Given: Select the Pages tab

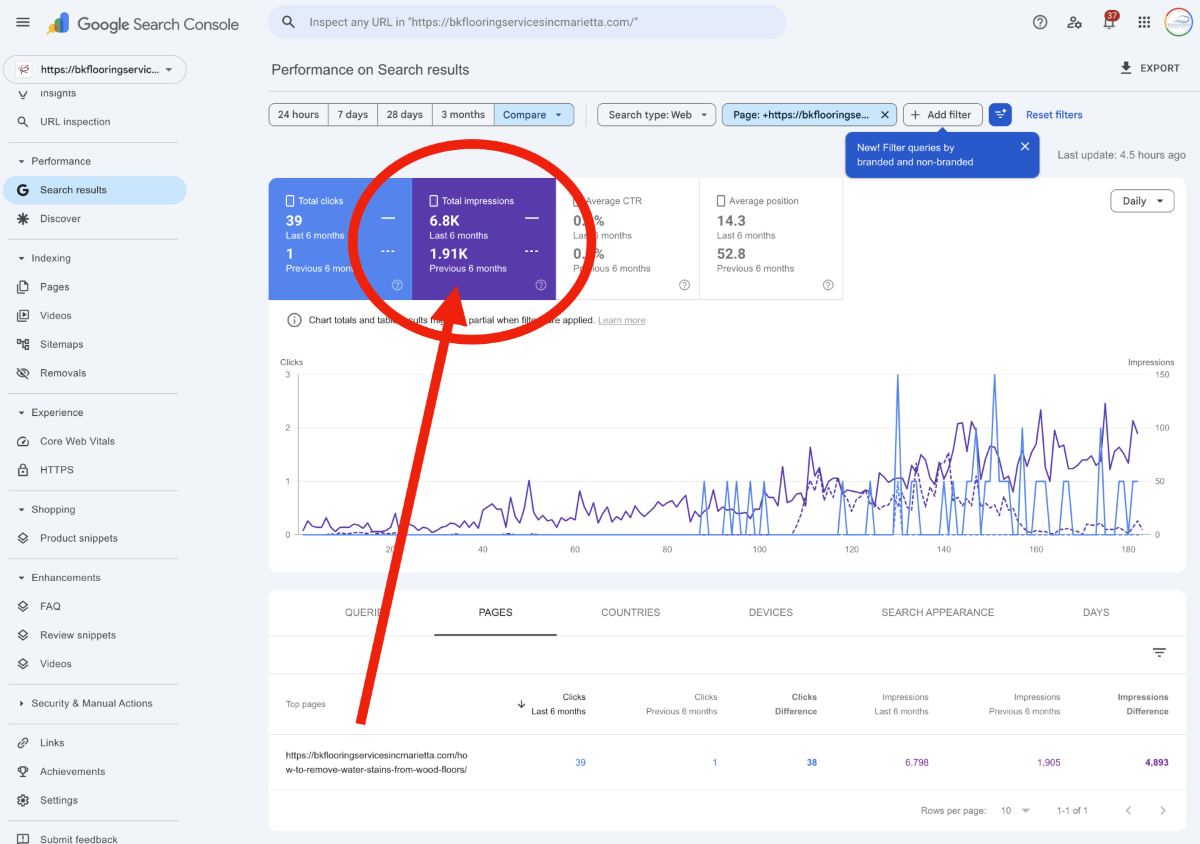Looking at the screenshot, I should click(495, 612).
